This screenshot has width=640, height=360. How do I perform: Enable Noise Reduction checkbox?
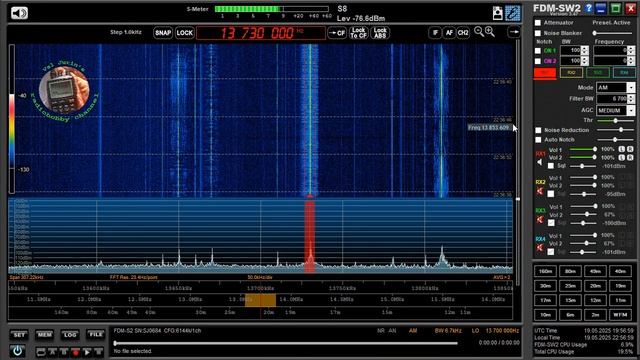[538, 130]
